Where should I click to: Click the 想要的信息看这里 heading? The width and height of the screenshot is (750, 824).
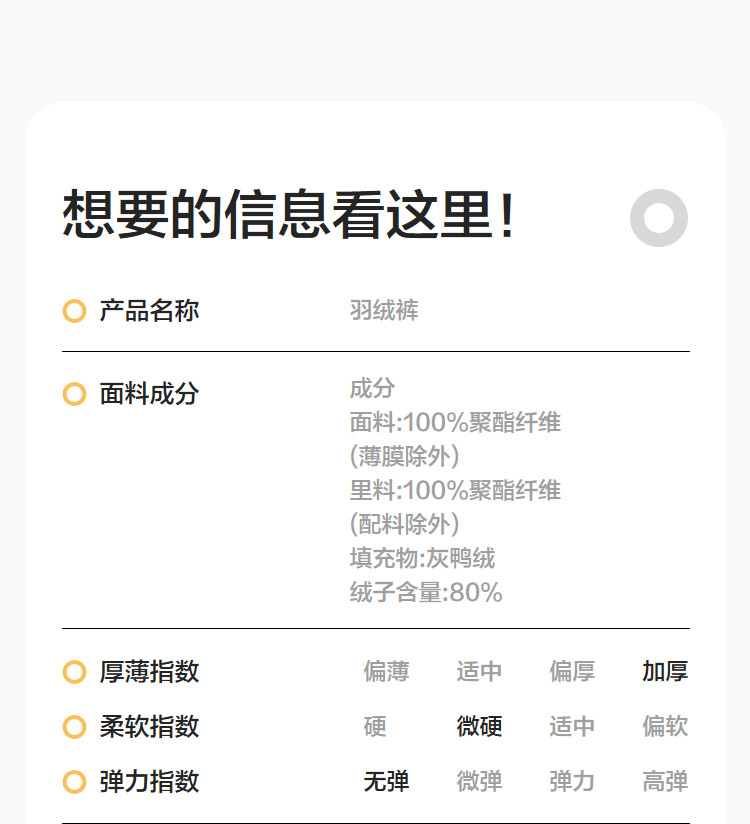coord(289,216)
